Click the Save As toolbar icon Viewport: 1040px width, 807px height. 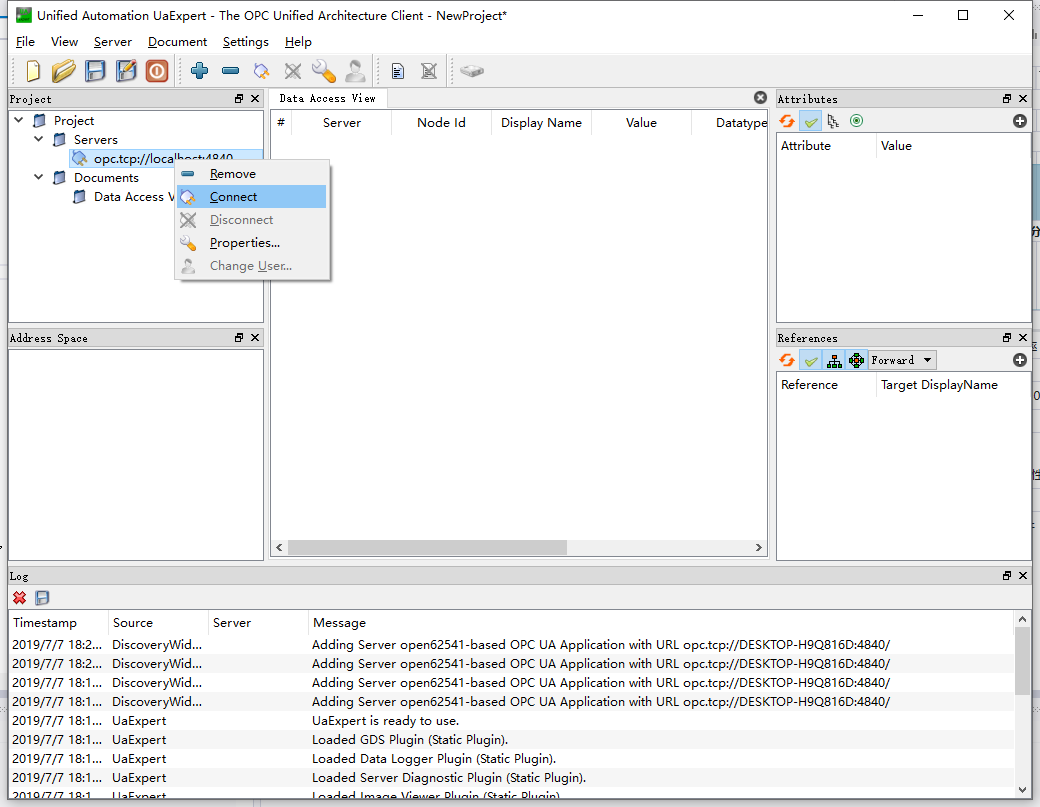(x=126, y=71)
